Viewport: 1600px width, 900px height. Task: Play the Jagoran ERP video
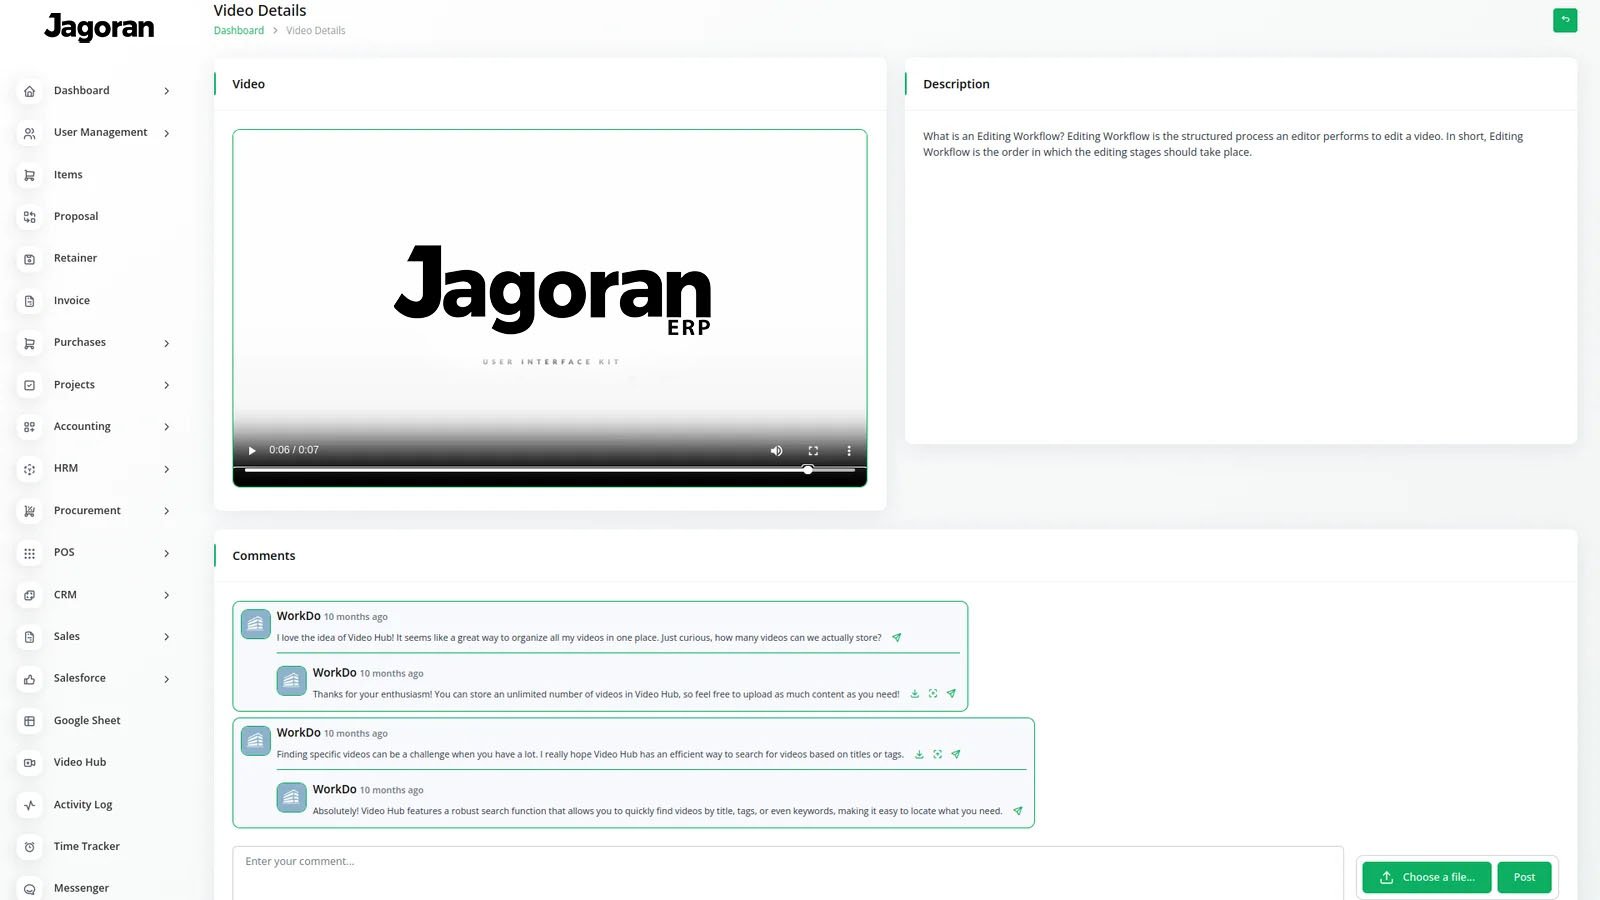252,451
